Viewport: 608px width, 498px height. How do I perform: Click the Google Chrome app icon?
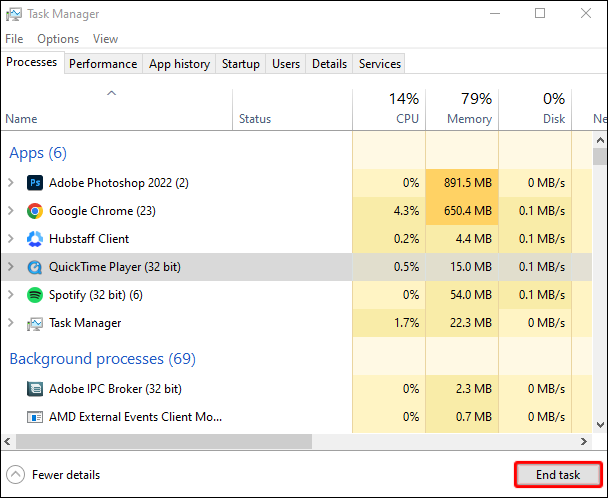pos(34,211)
